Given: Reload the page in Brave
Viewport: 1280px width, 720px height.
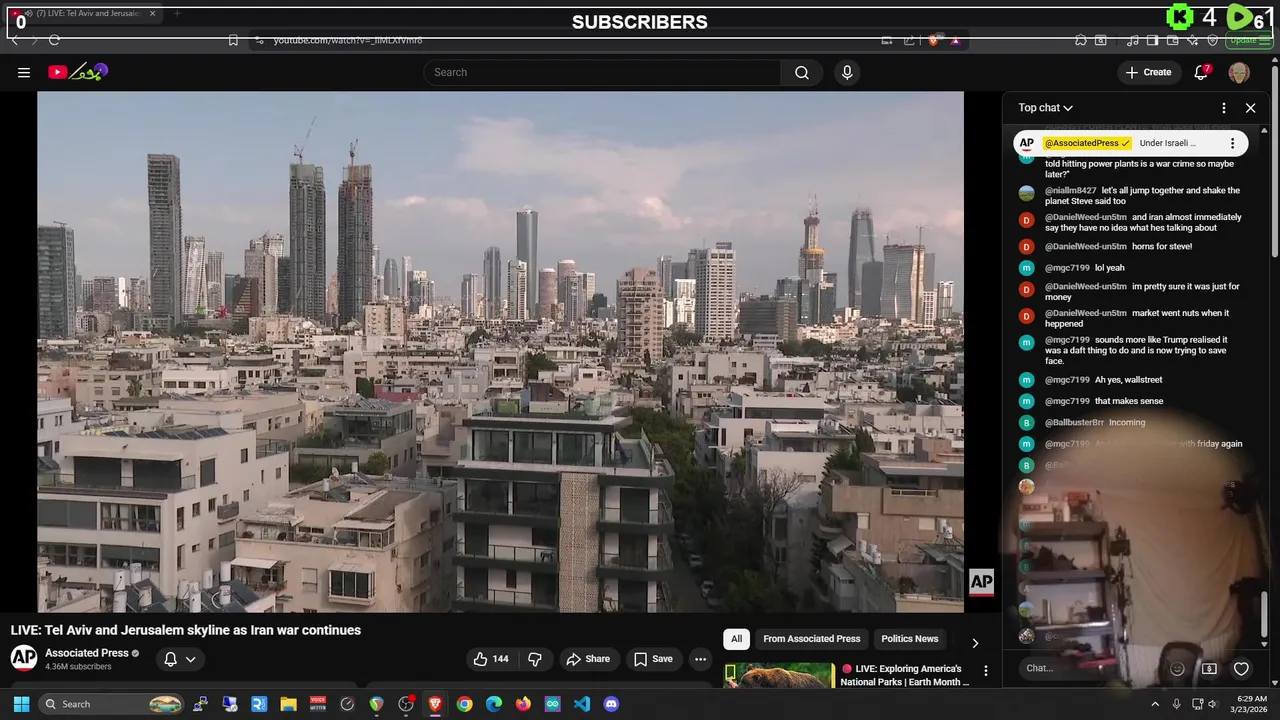Looking at the screenshot, I should click(54, 40).
